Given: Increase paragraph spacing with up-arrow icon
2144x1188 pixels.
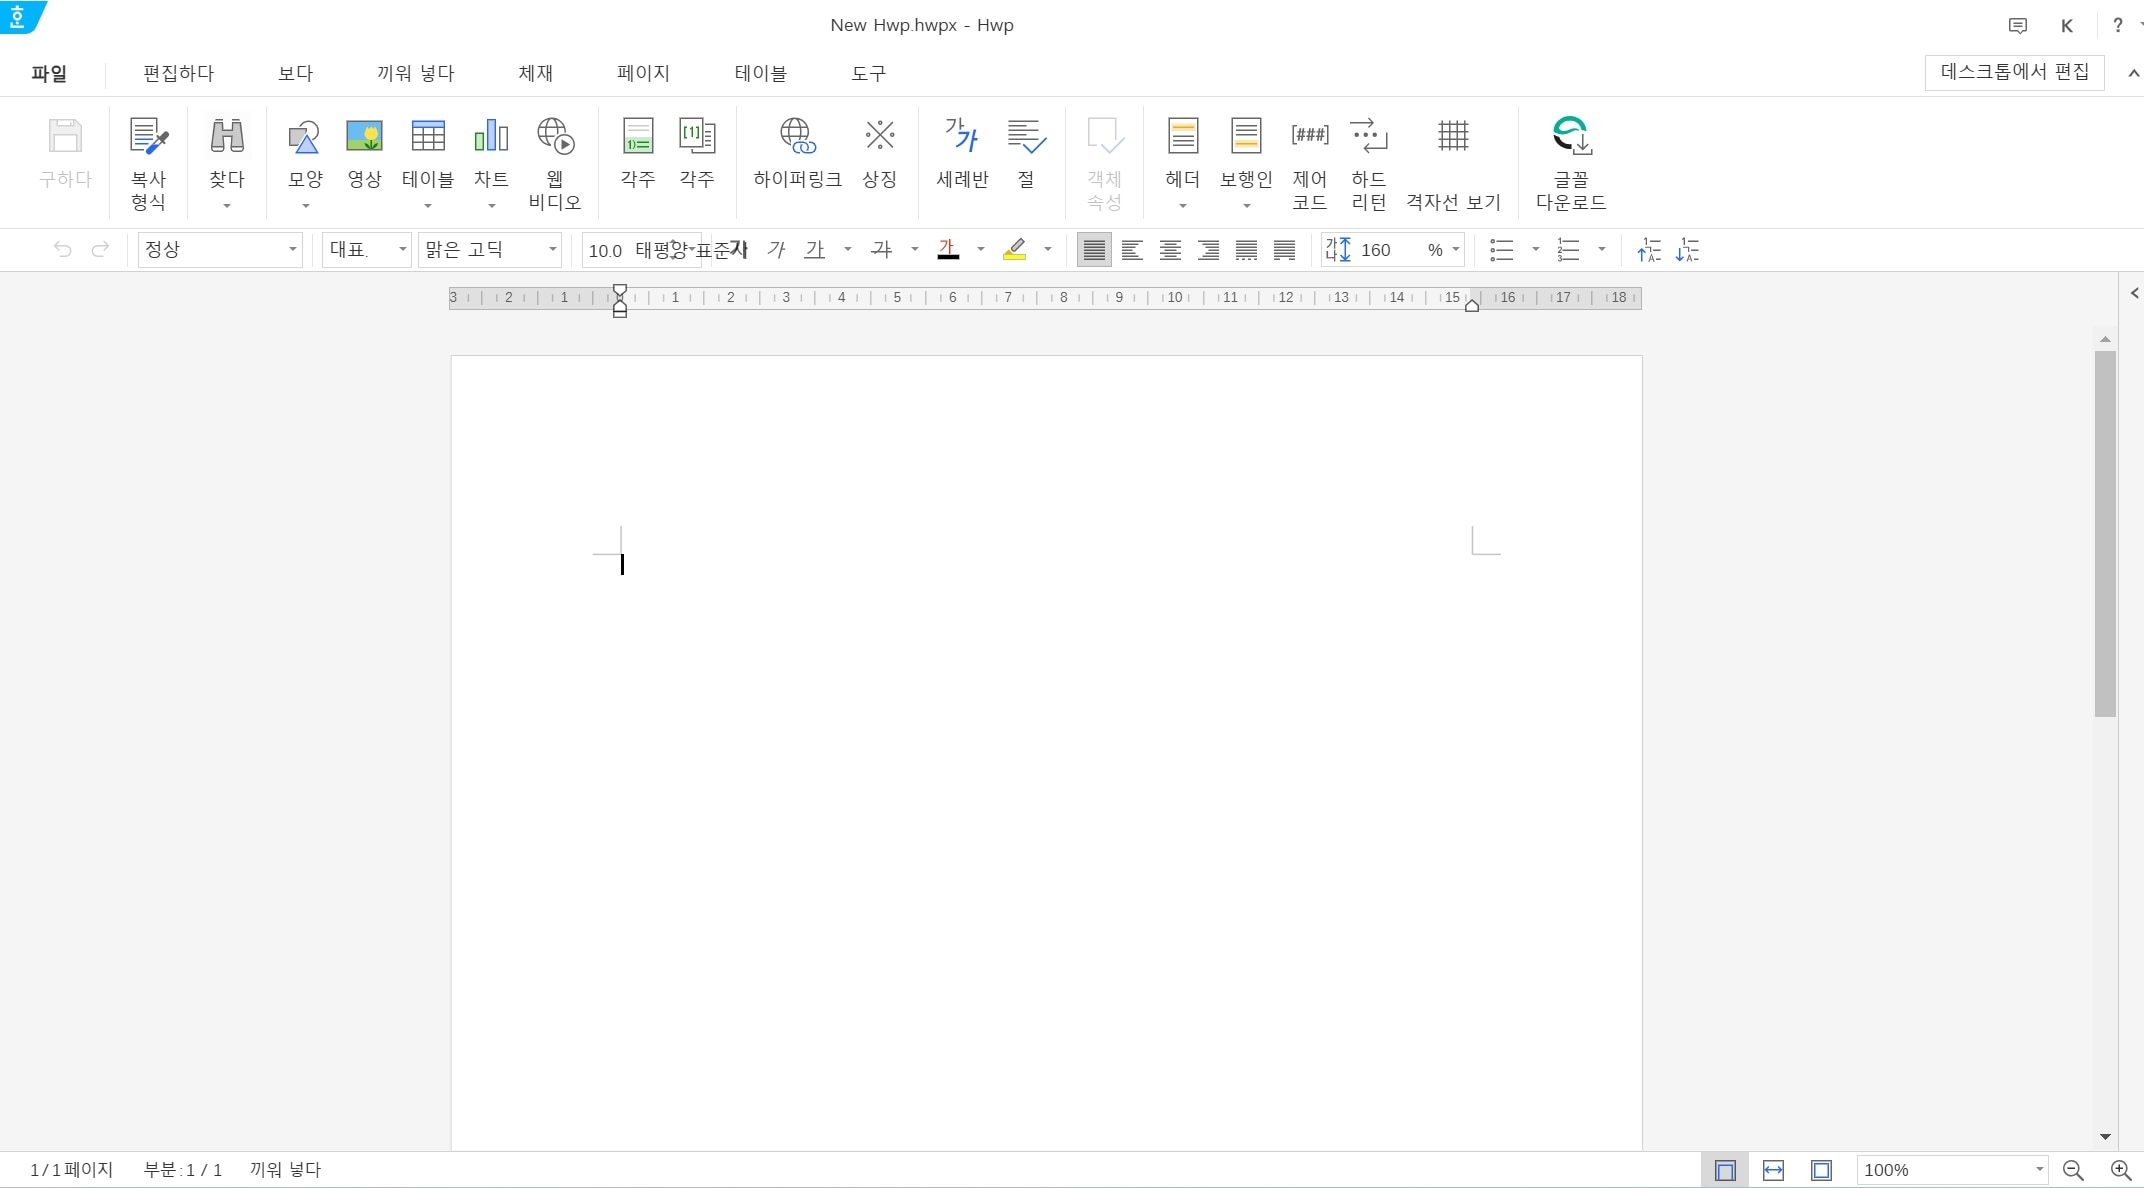Looking at the screenshot, I should [1649, 250].
